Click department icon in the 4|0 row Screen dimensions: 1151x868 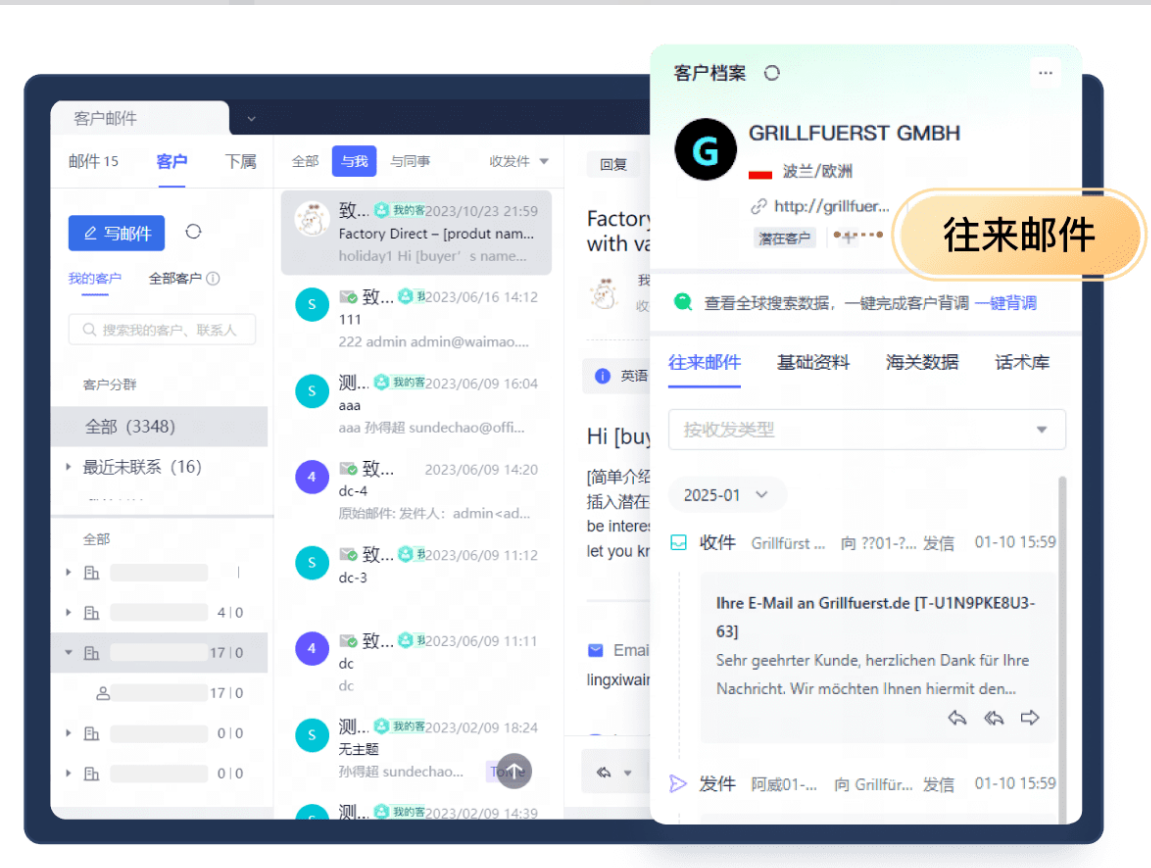(x=91, y=612)
